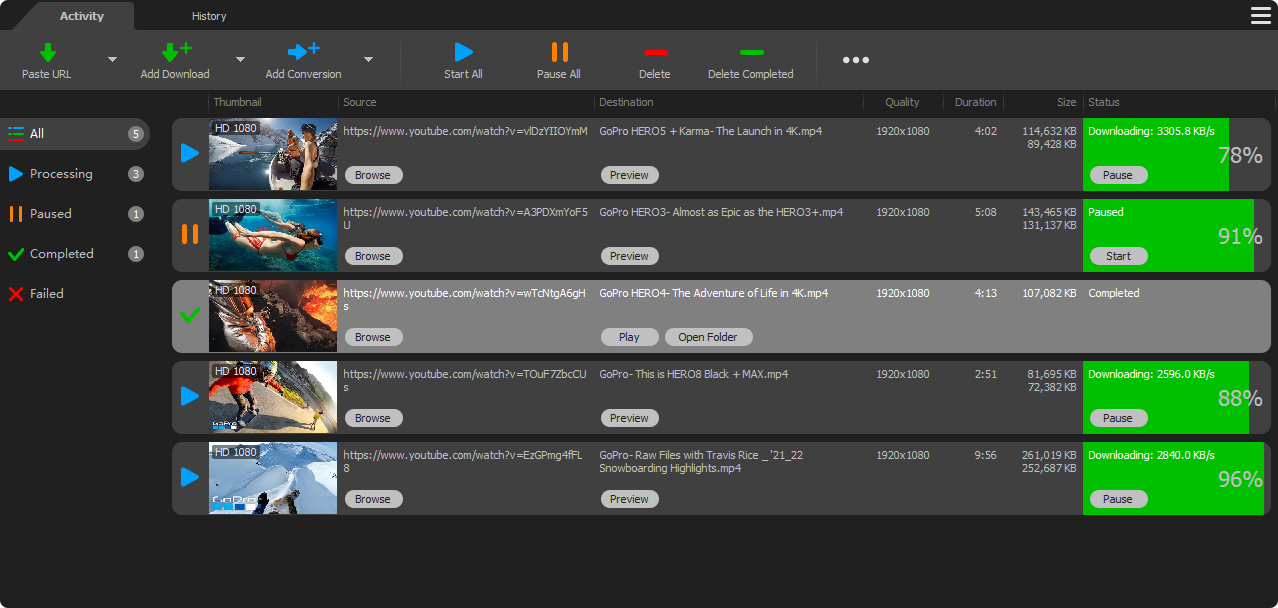Click the Delete Completed green icon

click(x=751, y=52)
